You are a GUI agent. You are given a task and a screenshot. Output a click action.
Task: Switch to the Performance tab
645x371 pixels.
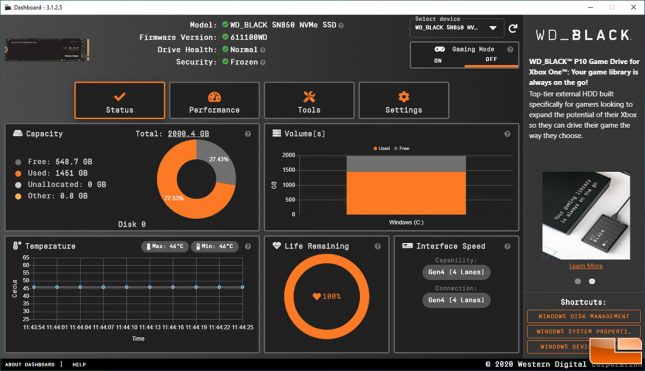[214, 100]
